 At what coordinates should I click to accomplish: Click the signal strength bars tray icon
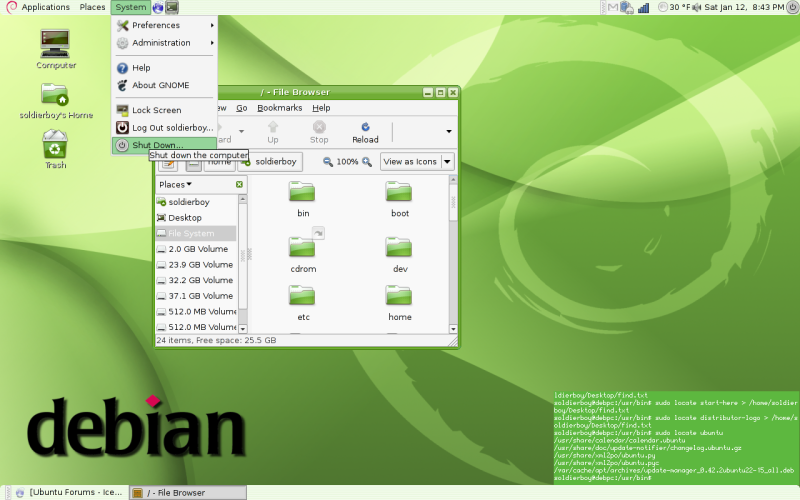[643, 7]
